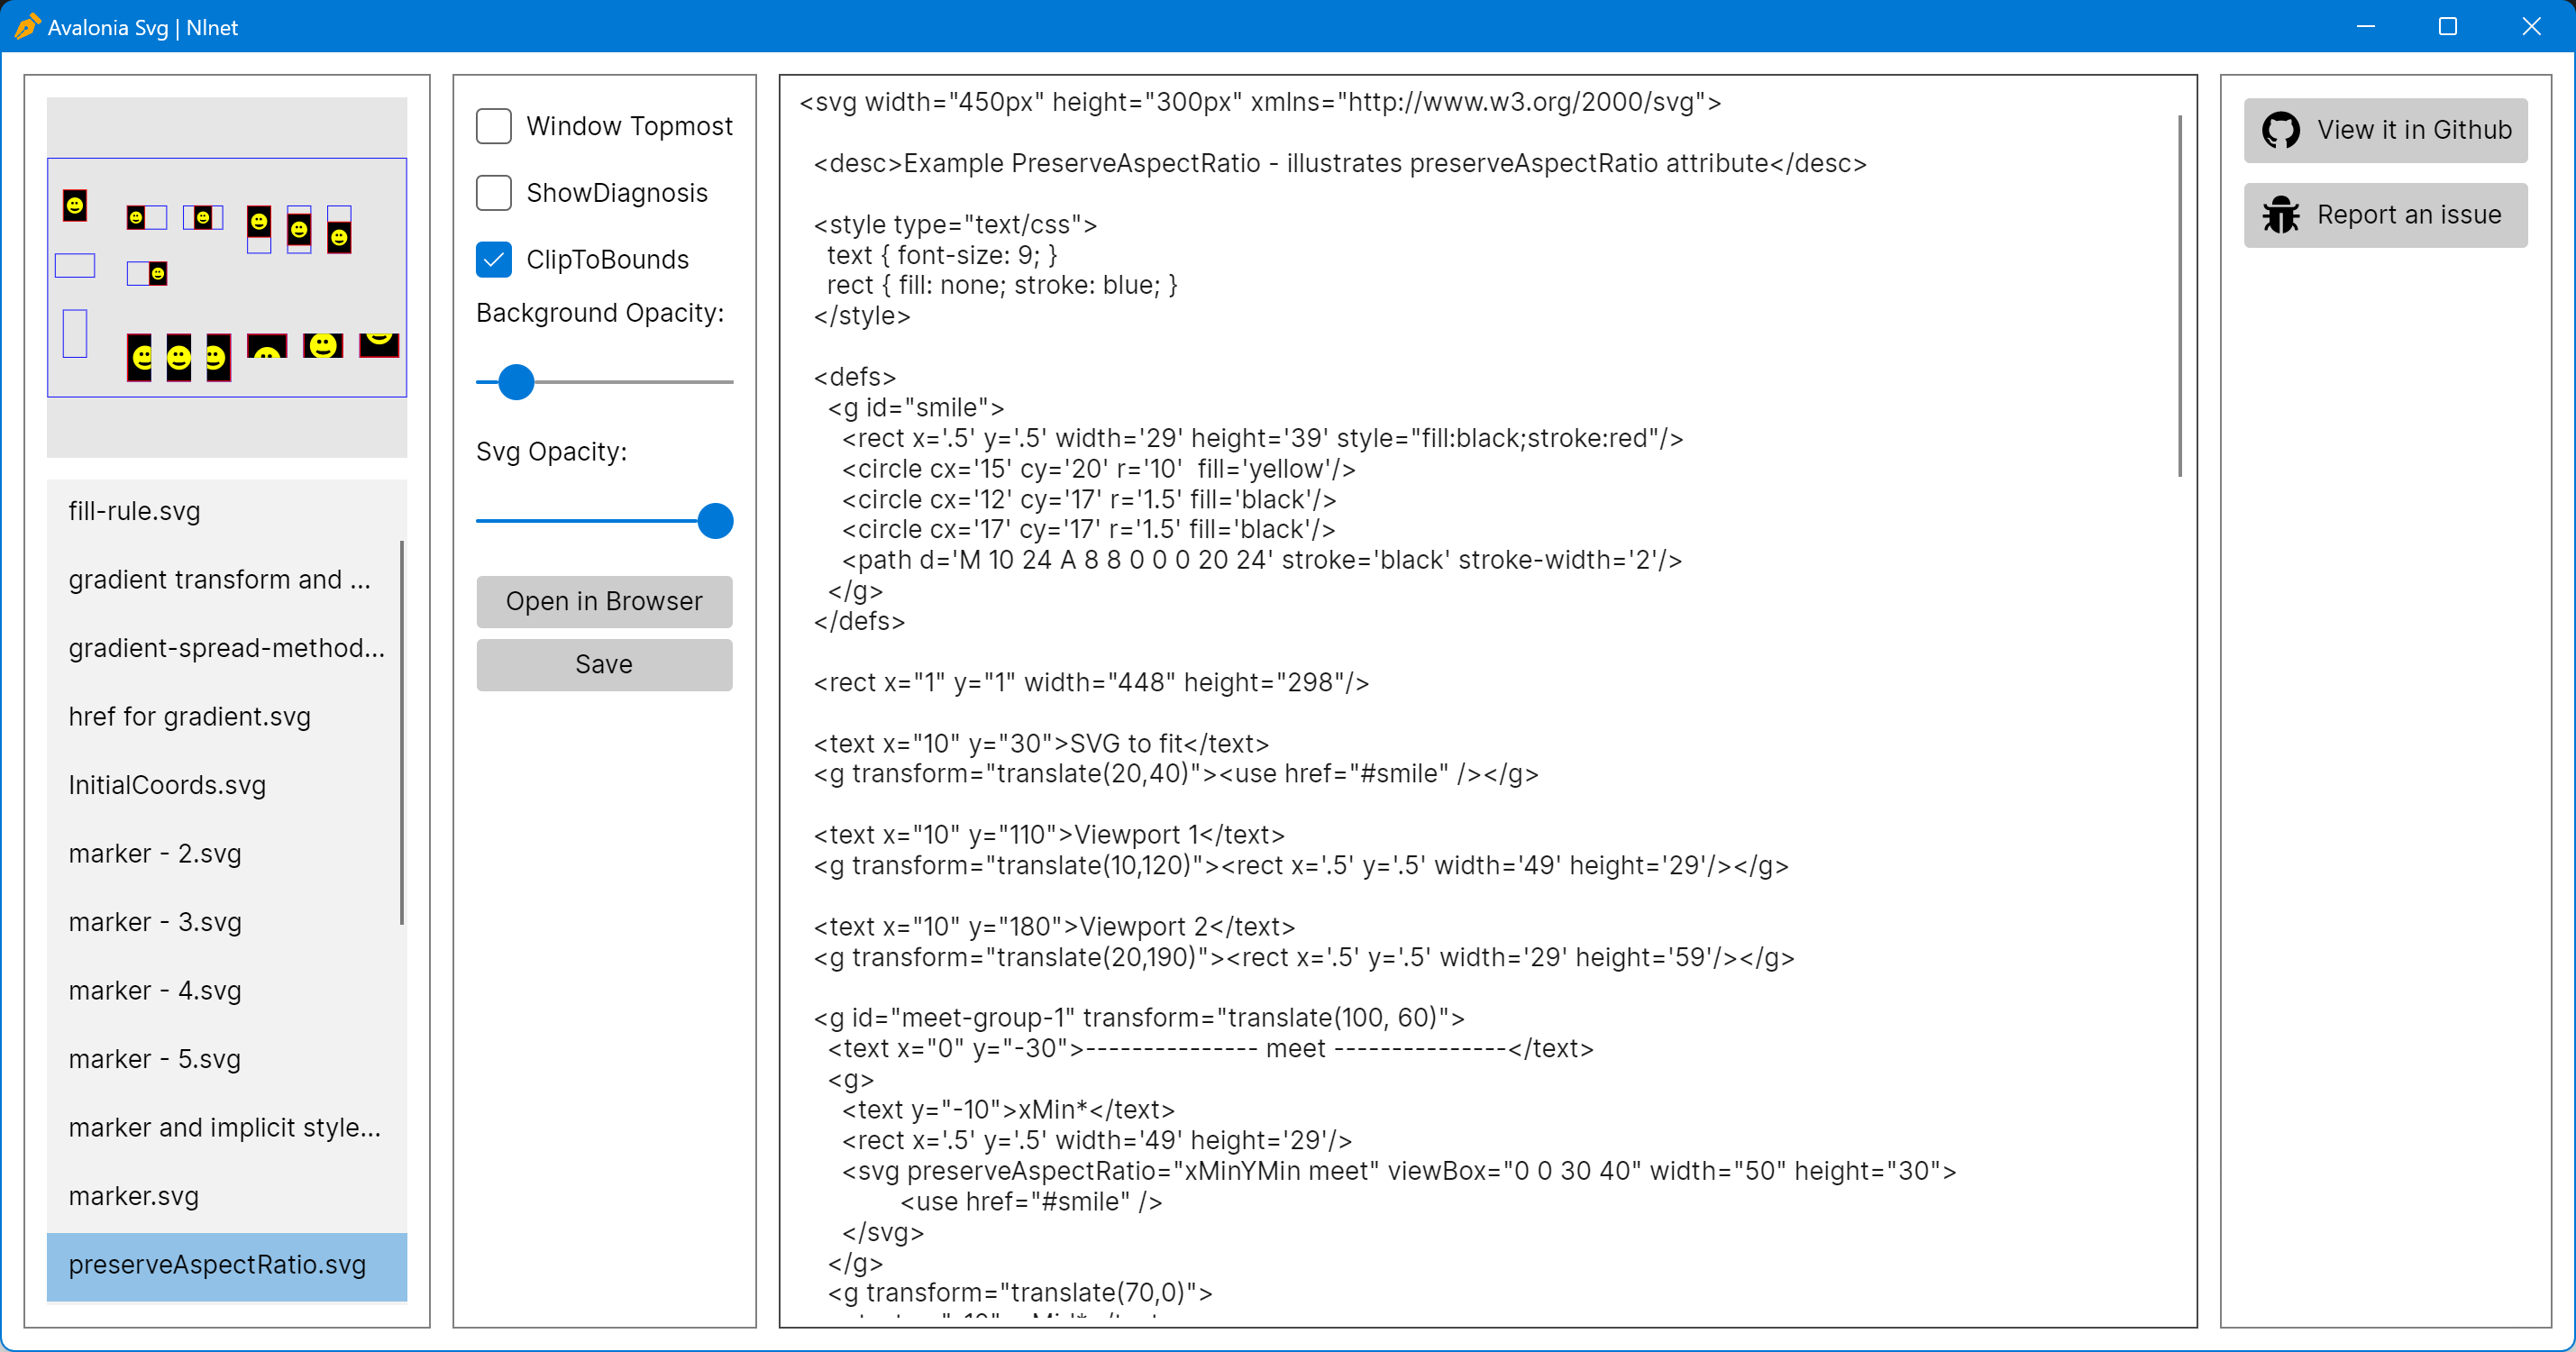Toggle the ShowDiagnosis checkbox
This screenshot has width=2576, height=1352.
pyautogui.click(x=494, y=193)
